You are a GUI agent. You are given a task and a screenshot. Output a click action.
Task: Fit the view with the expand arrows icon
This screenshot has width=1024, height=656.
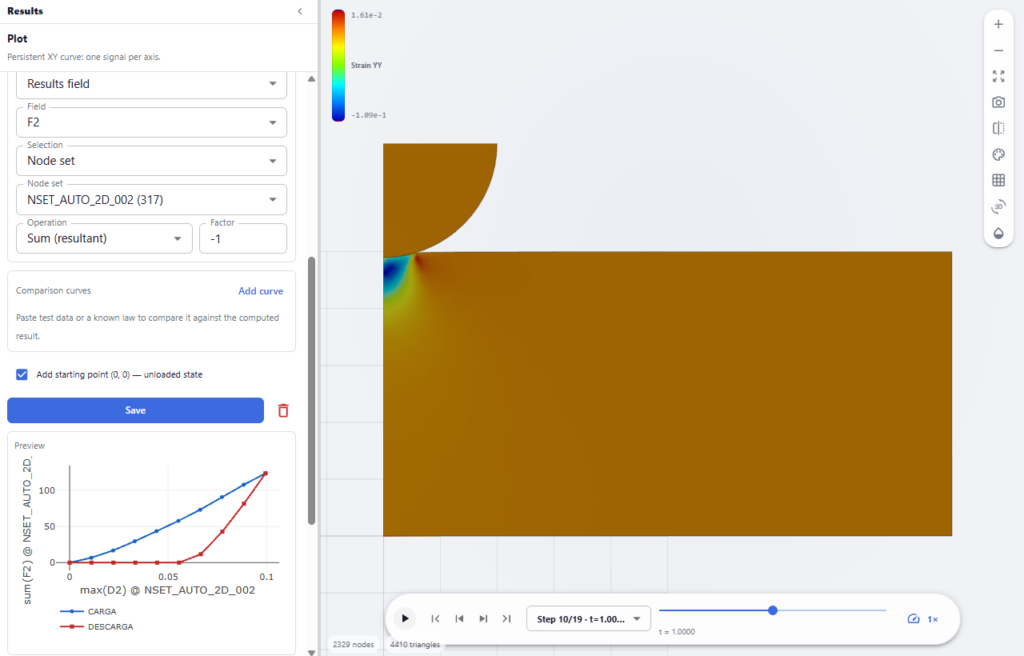pos(998,76)
